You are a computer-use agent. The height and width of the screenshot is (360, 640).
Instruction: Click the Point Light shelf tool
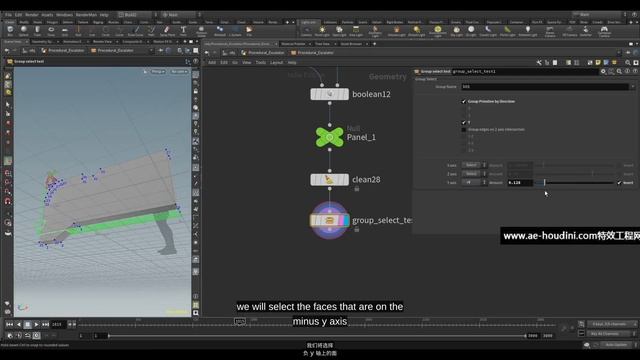(322, 31)
